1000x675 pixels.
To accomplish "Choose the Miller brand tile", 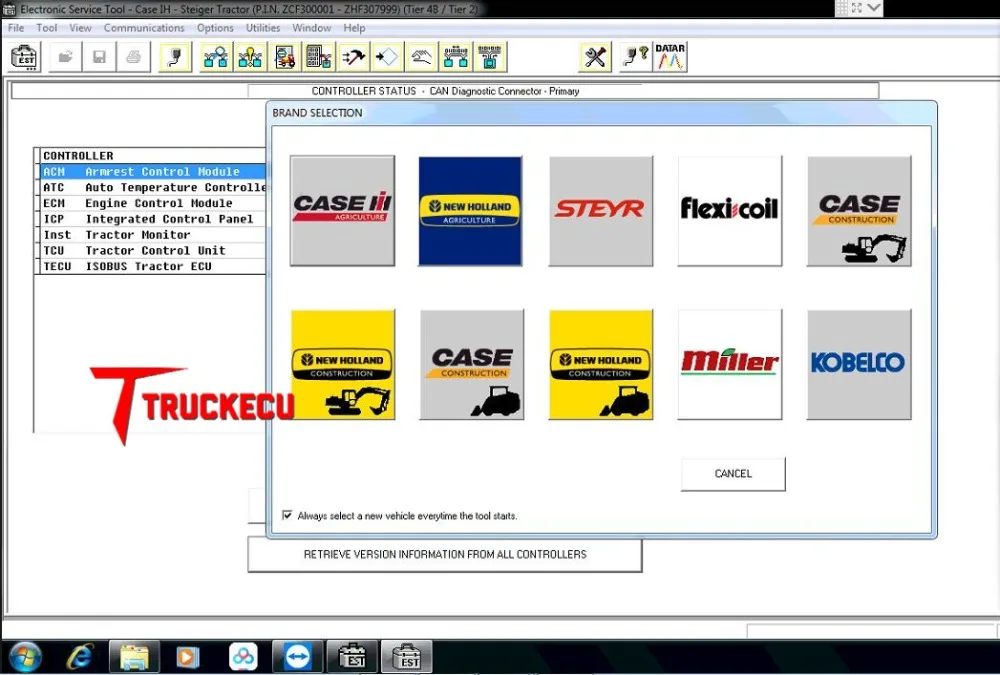I will pos(730,364).
